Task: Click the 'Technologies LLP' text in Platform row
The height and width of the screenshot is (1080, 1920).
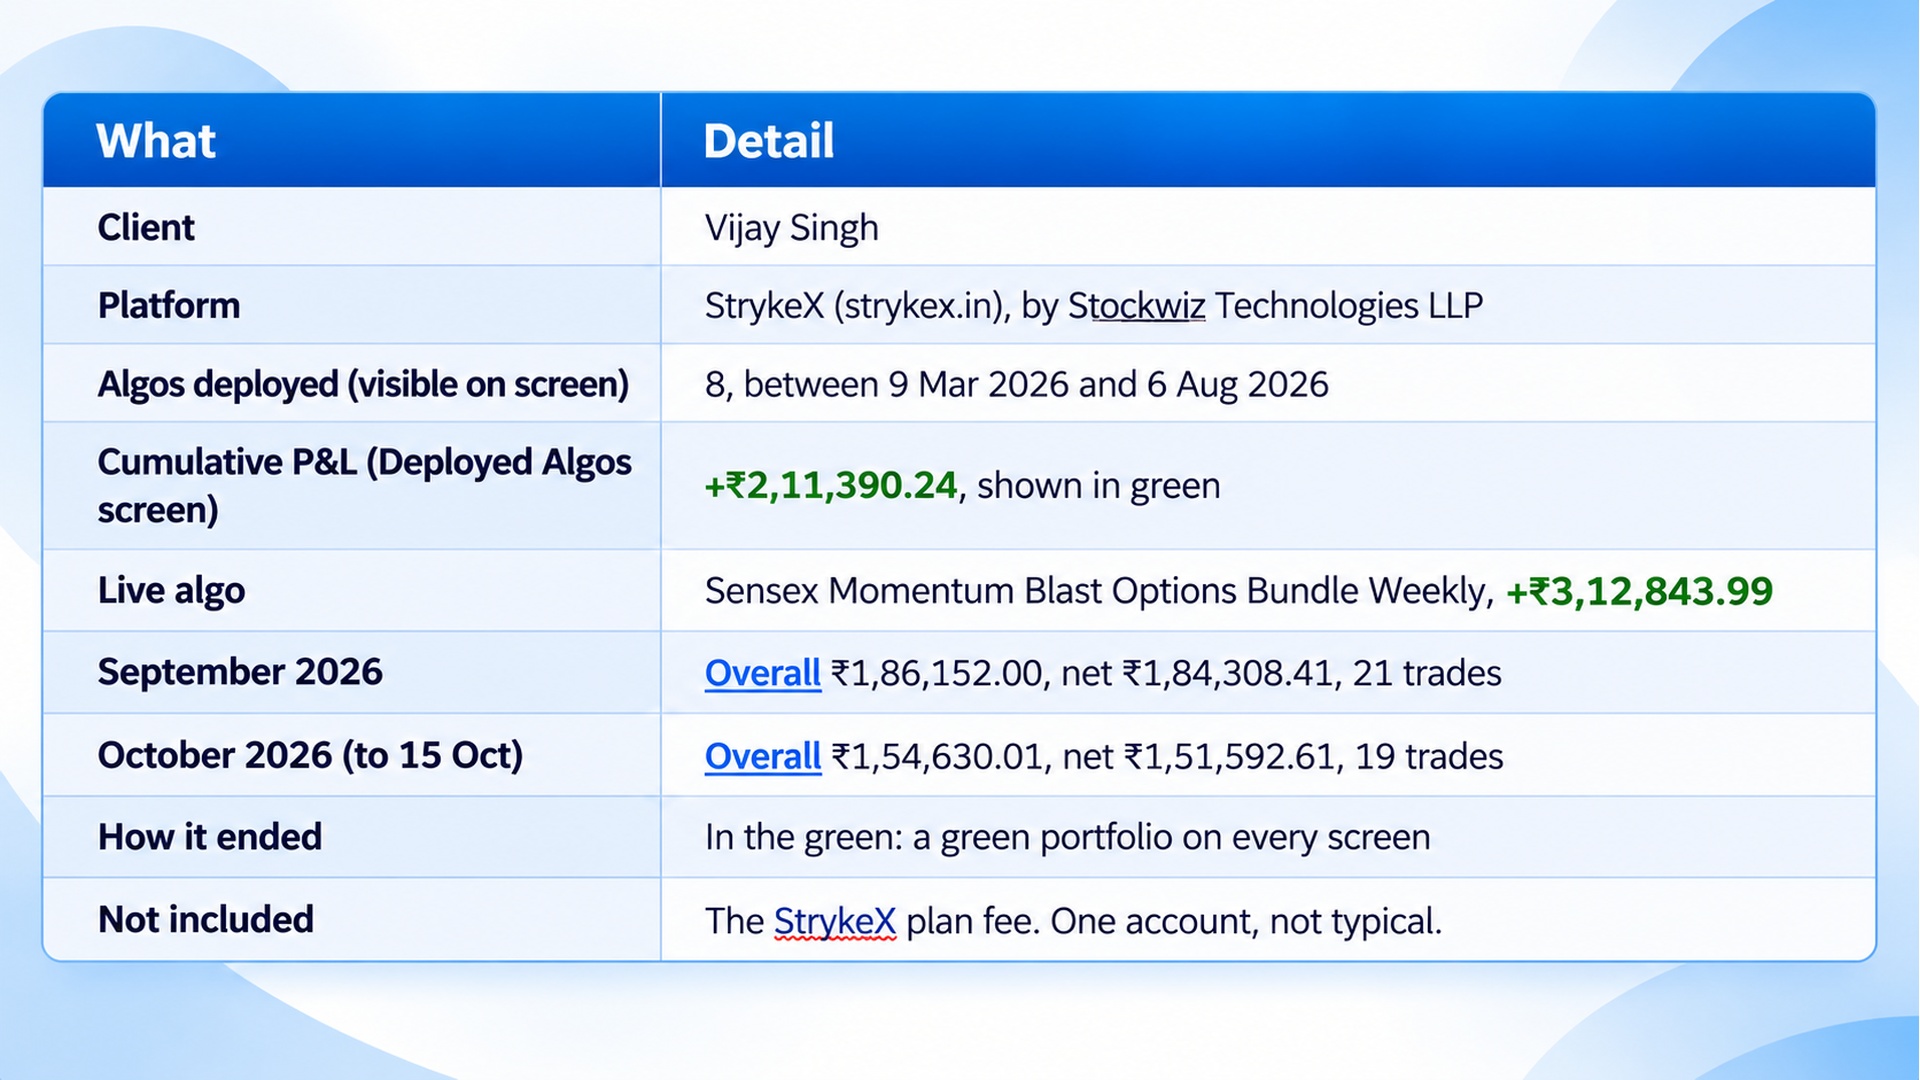Action: (1348, 305)
